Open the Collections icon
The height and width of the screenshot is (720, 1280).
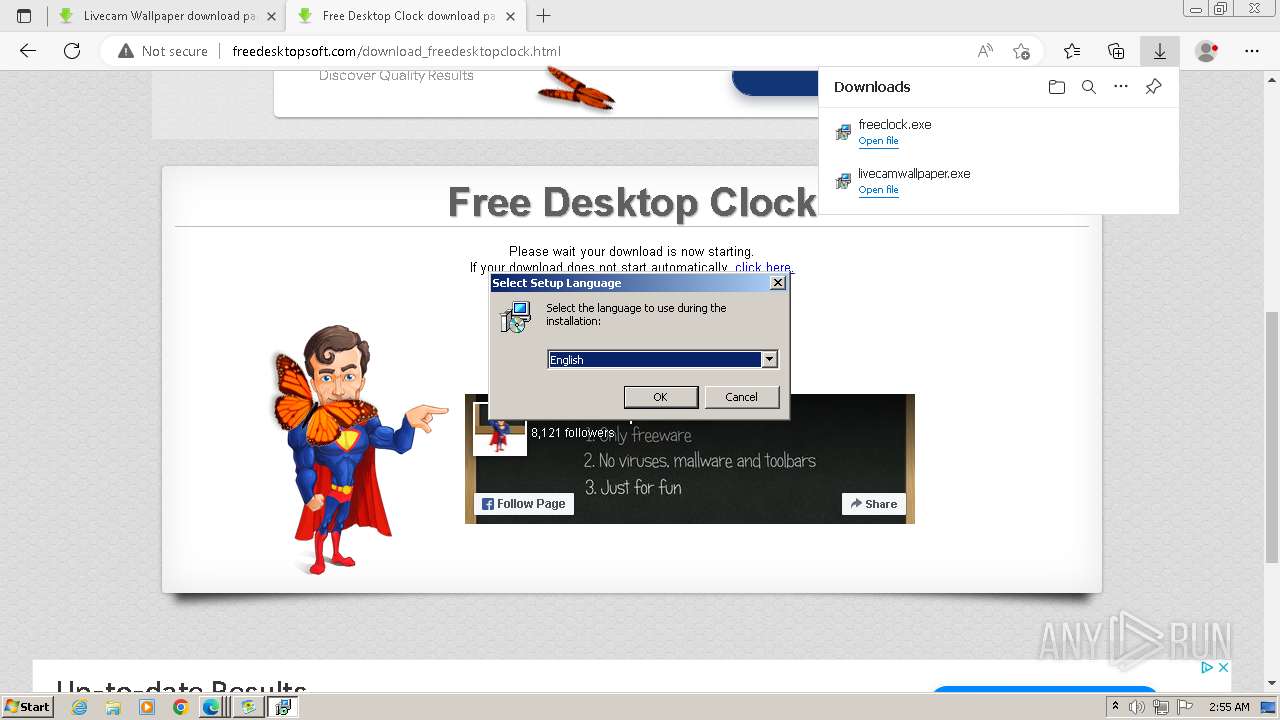[1116, 51]
